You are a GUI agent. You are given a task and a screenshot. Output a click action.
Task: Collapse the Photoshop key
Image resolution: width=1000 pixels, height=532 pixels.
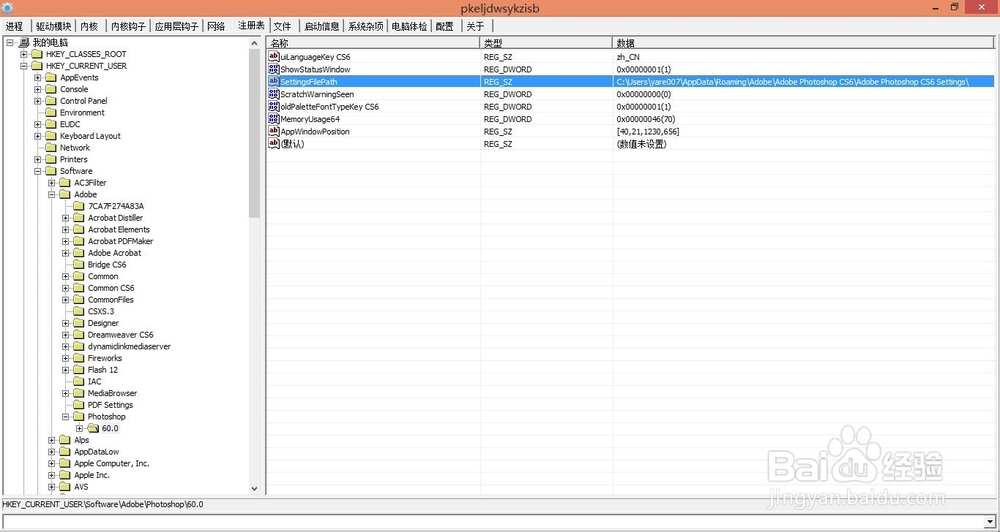click(x=66, y=417)
